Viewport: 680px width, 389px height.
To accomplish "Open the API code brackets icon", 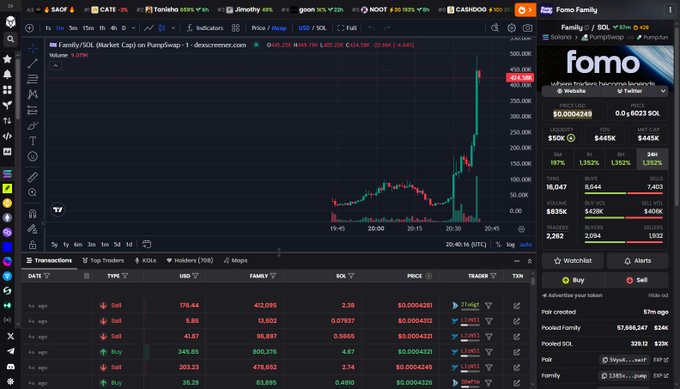I will click(x=7, y=136).
